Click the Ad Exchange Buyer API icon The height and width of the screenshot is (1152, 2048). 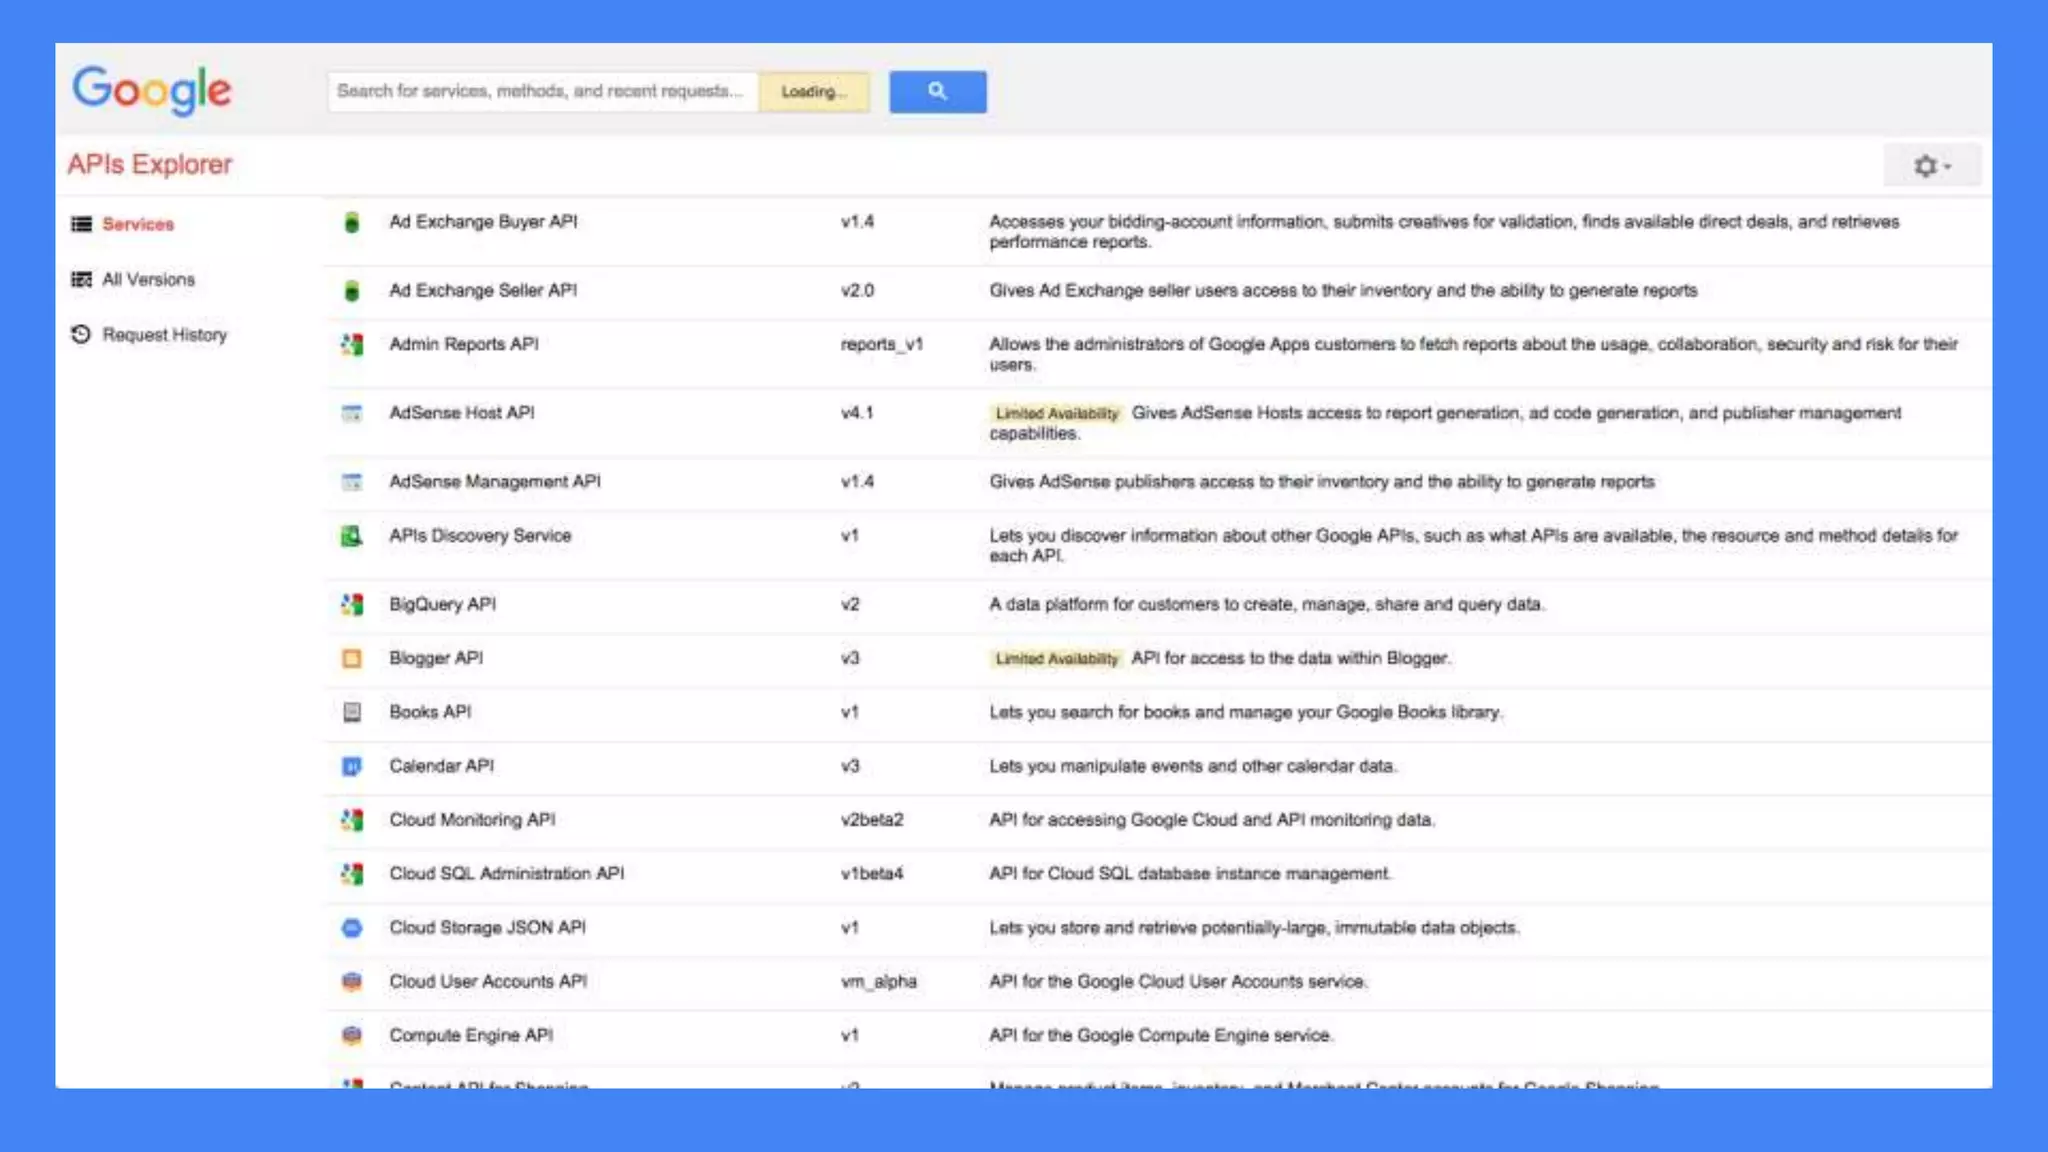click(351, 222)
